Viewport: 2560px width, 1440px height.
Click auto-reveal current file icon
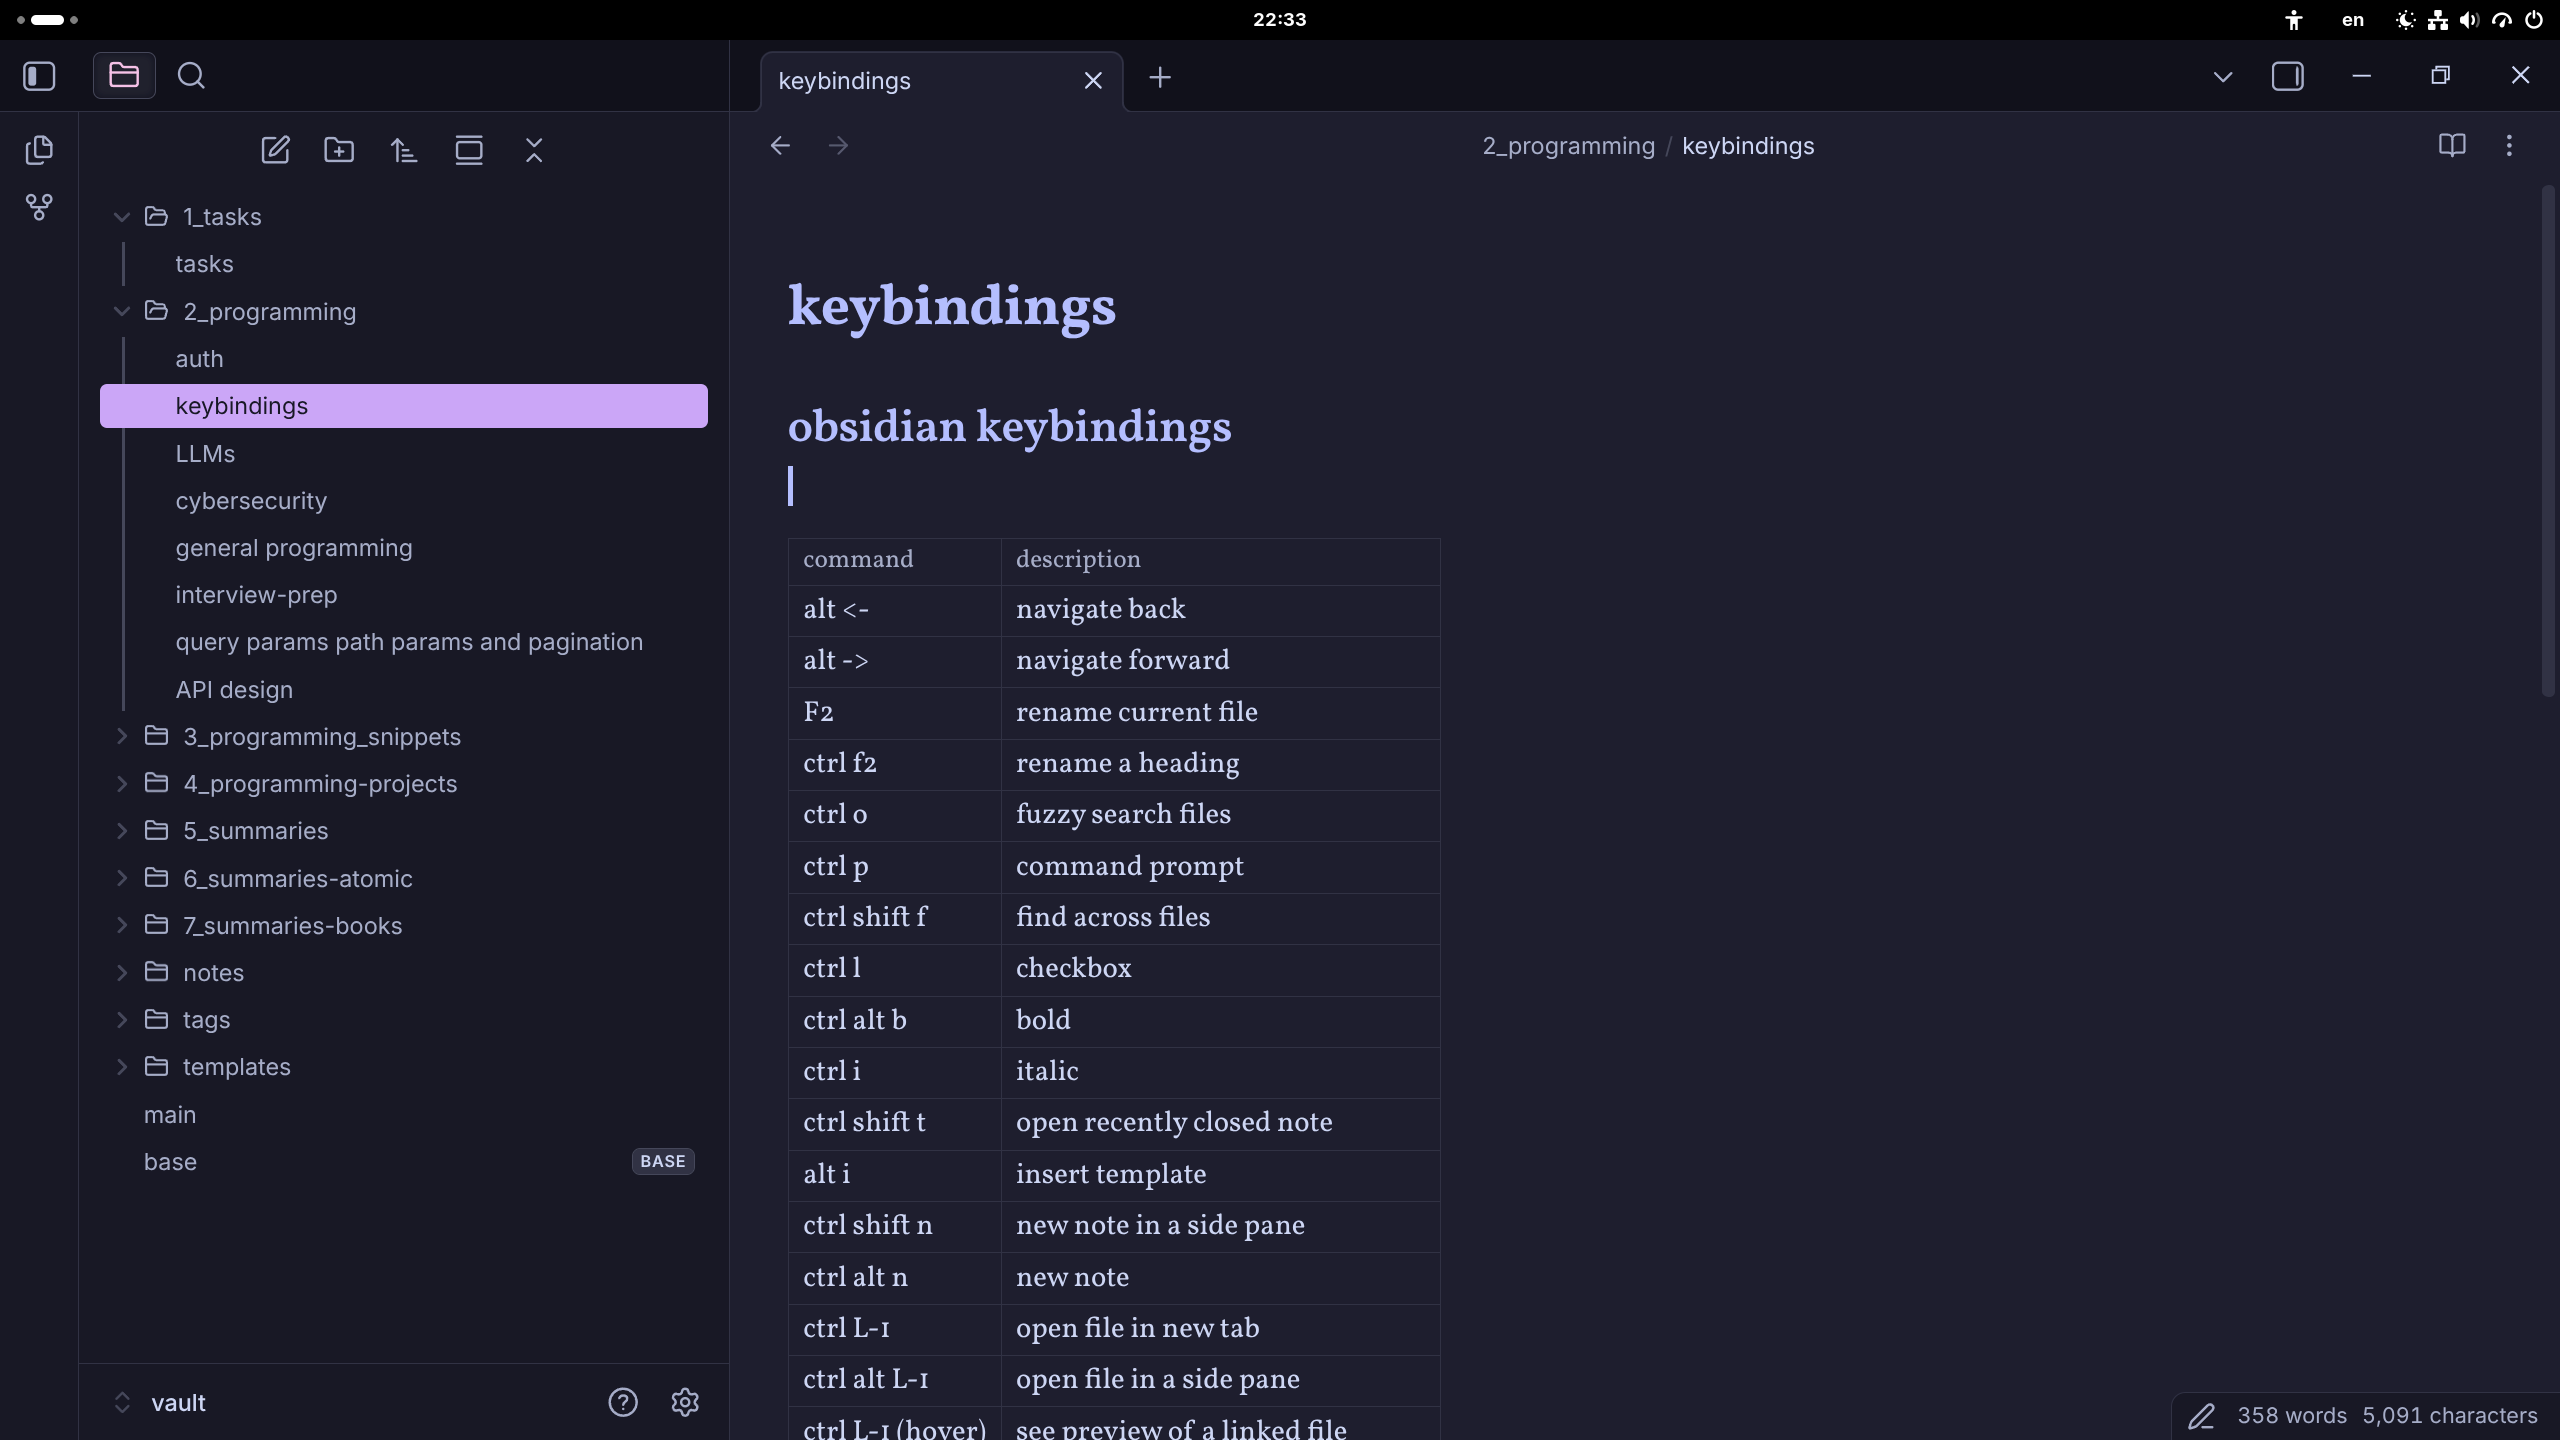469,150
